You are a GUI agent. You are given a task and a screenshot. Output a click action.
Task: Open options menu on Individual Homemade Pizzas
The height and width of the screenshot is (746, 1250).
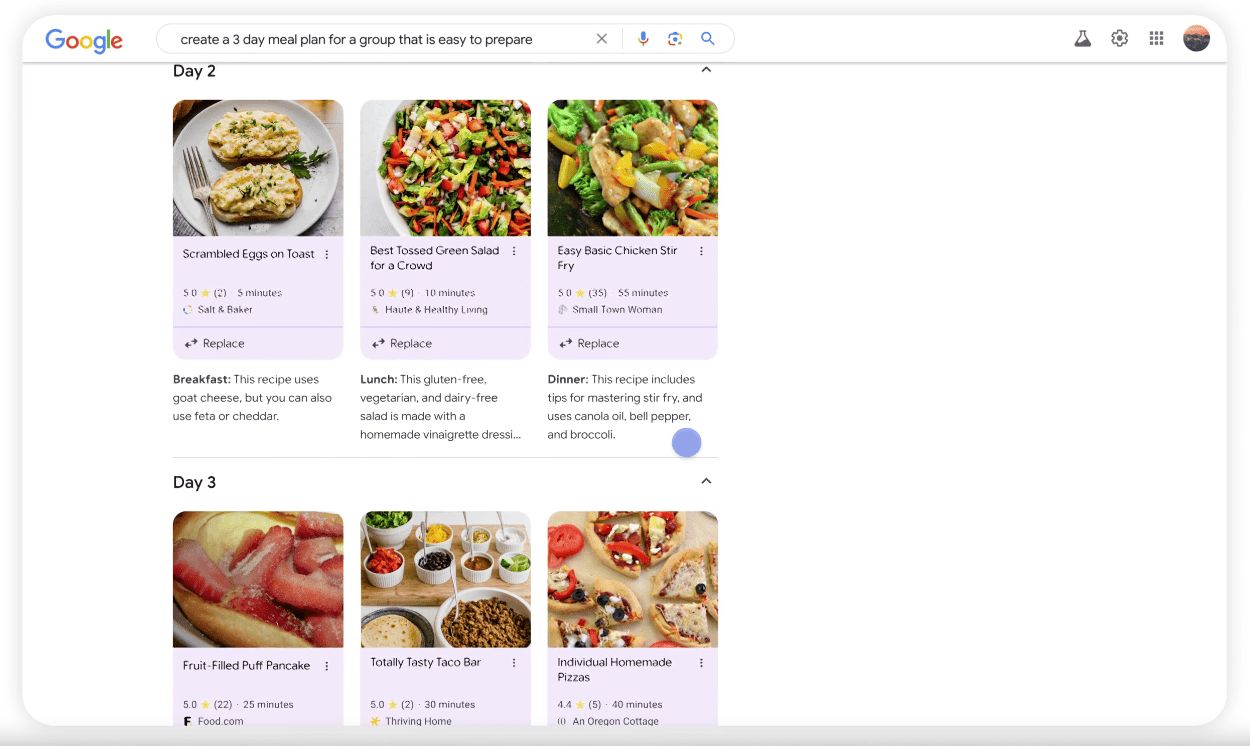(x=701, y=662)
